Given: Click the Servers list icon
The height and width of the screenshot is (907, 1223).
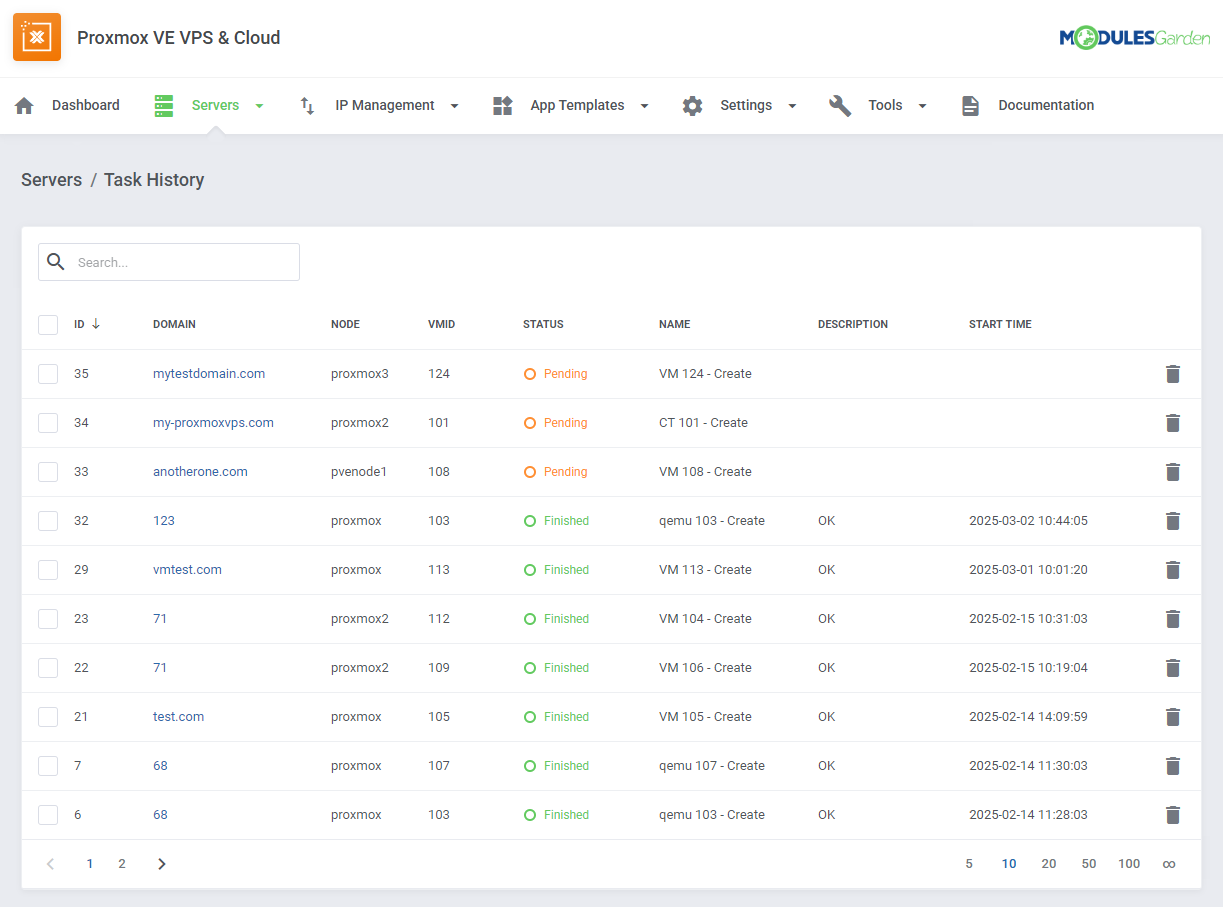Looking at the screenshot, I should click(x=164, y=105).
